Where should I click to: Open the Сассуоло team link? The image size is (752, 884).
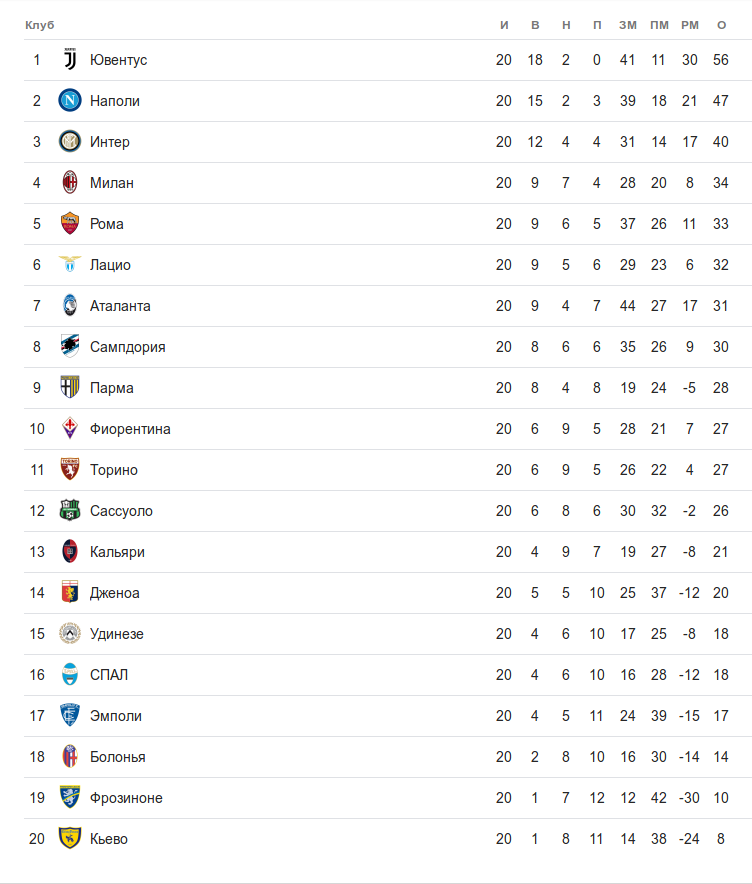pyautogui.click(x=121, y=511)
